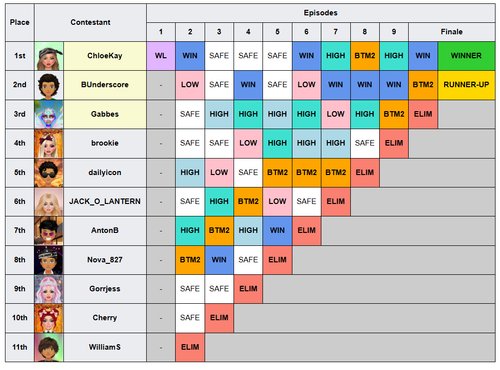Image resolution: width=500 pixels, height=370 pixels.
Task: Click Gorrjess' pink-haired avatar
Action: (x=49, y=289)
